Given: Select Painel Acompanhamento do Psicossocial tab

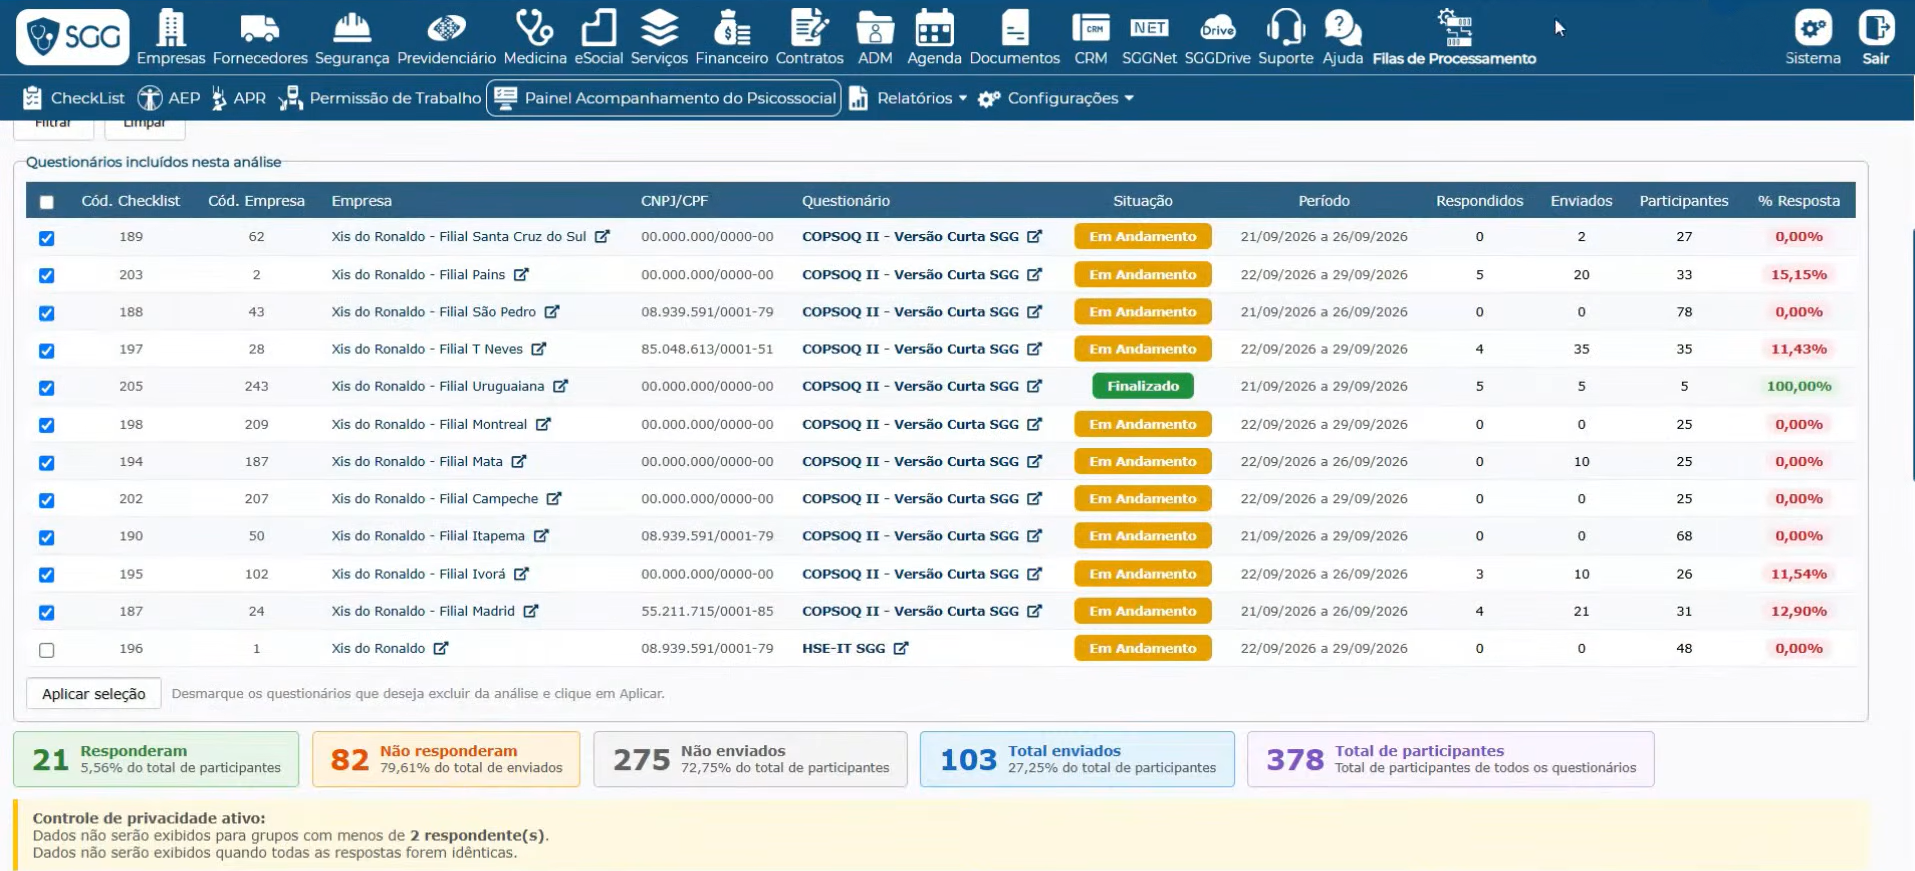Looking at the screenshot, I should 664,98.
